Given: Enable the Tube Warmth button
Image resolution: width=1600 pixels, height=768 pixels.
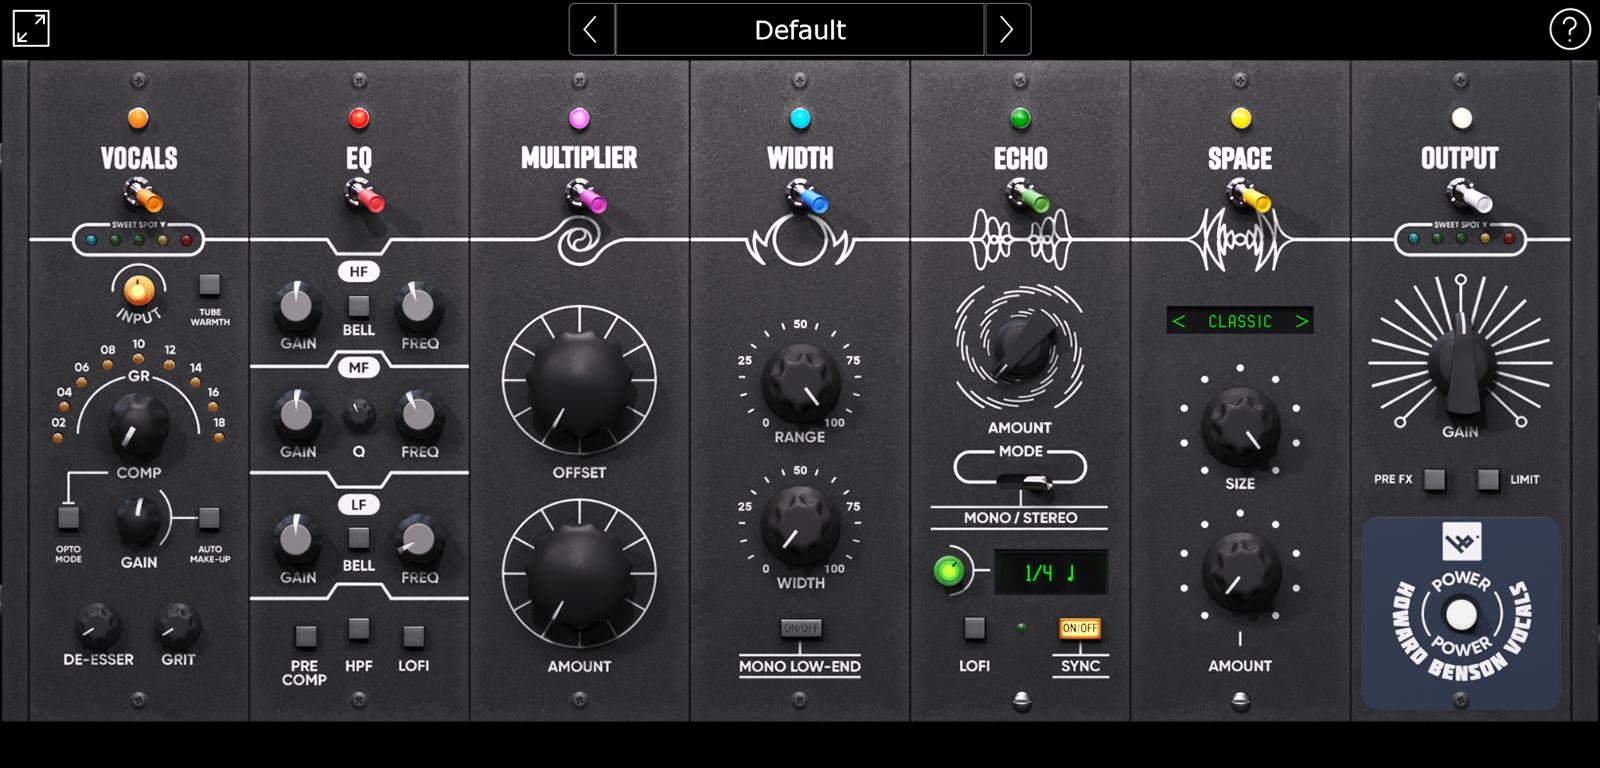Looking at the screenshot, I should pyautogui.click(x=209, y=285).
